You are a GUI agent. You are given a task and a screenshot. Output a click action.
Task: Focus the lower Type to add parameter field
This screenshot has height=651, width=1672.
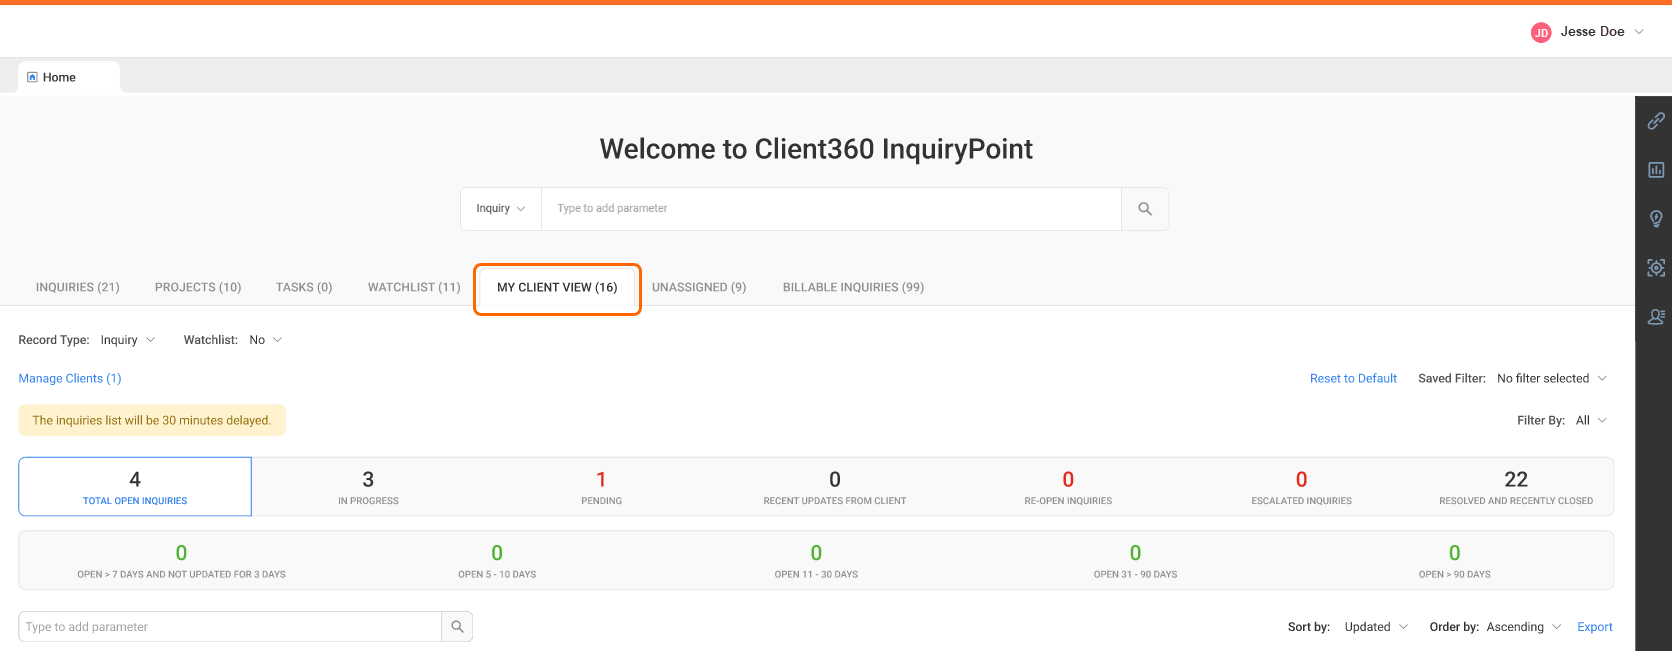[x=230, y=627]
